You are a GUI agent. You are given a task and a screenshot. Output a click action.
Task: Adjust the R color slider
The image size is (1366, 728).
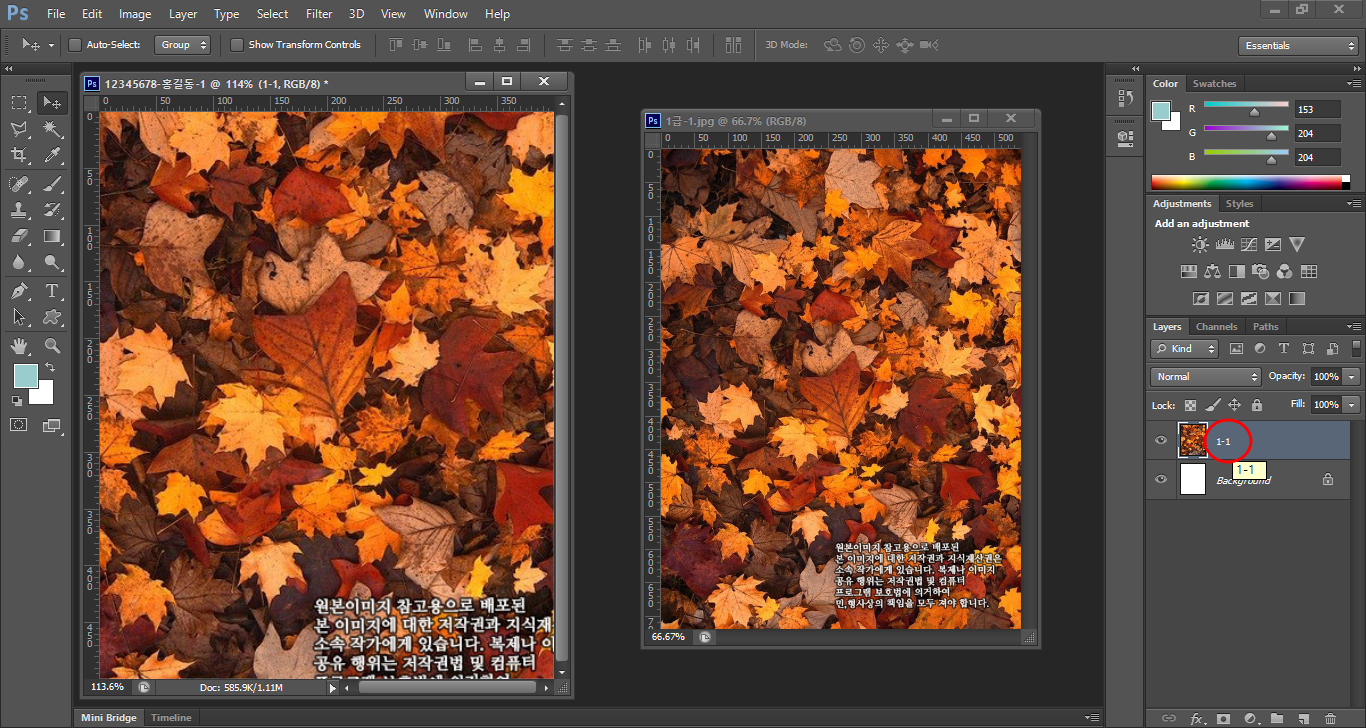point(1254,112)
